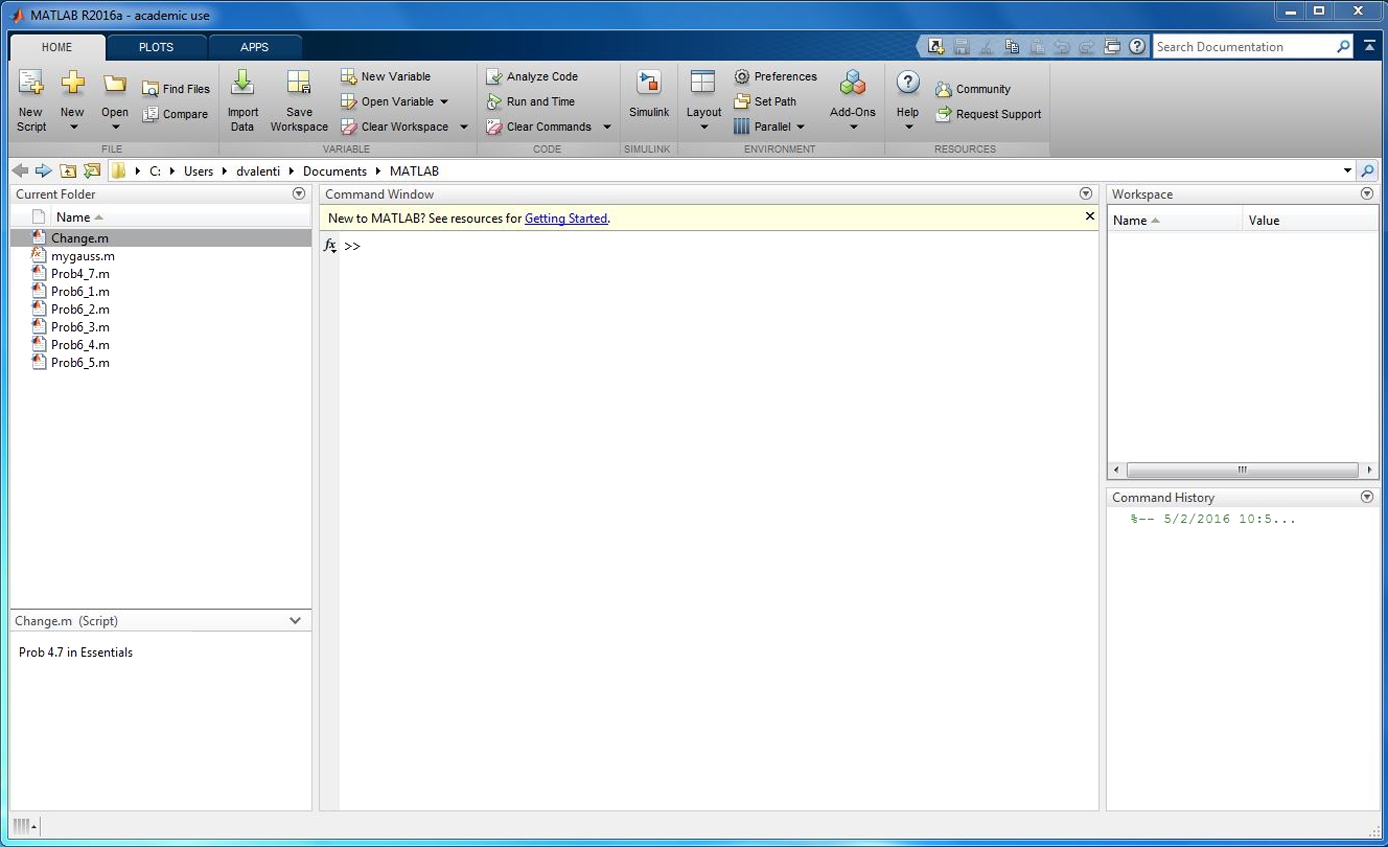Select the file Prob6_1.m

[x=80, y=292]
